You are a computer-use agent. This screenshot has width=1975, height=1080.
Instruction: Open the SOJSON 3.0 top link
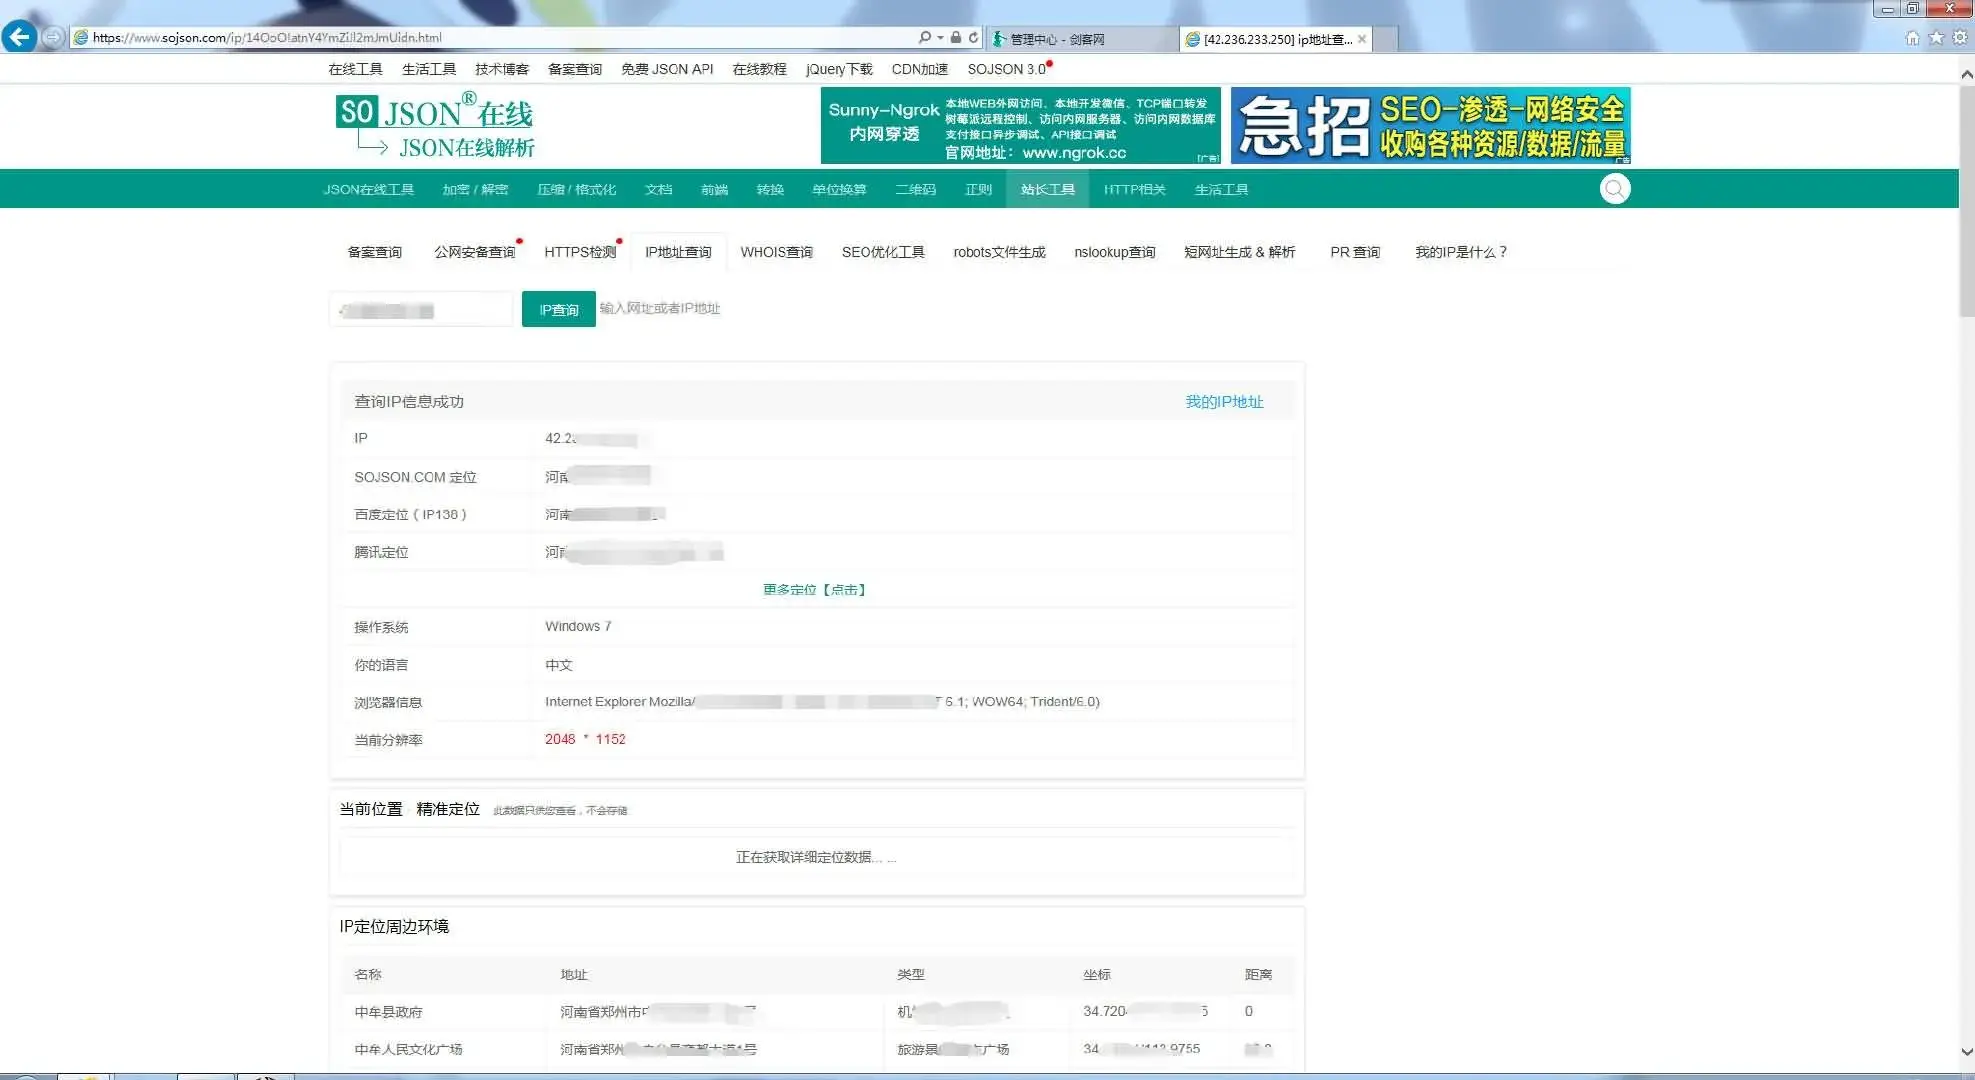point(1007,69)
